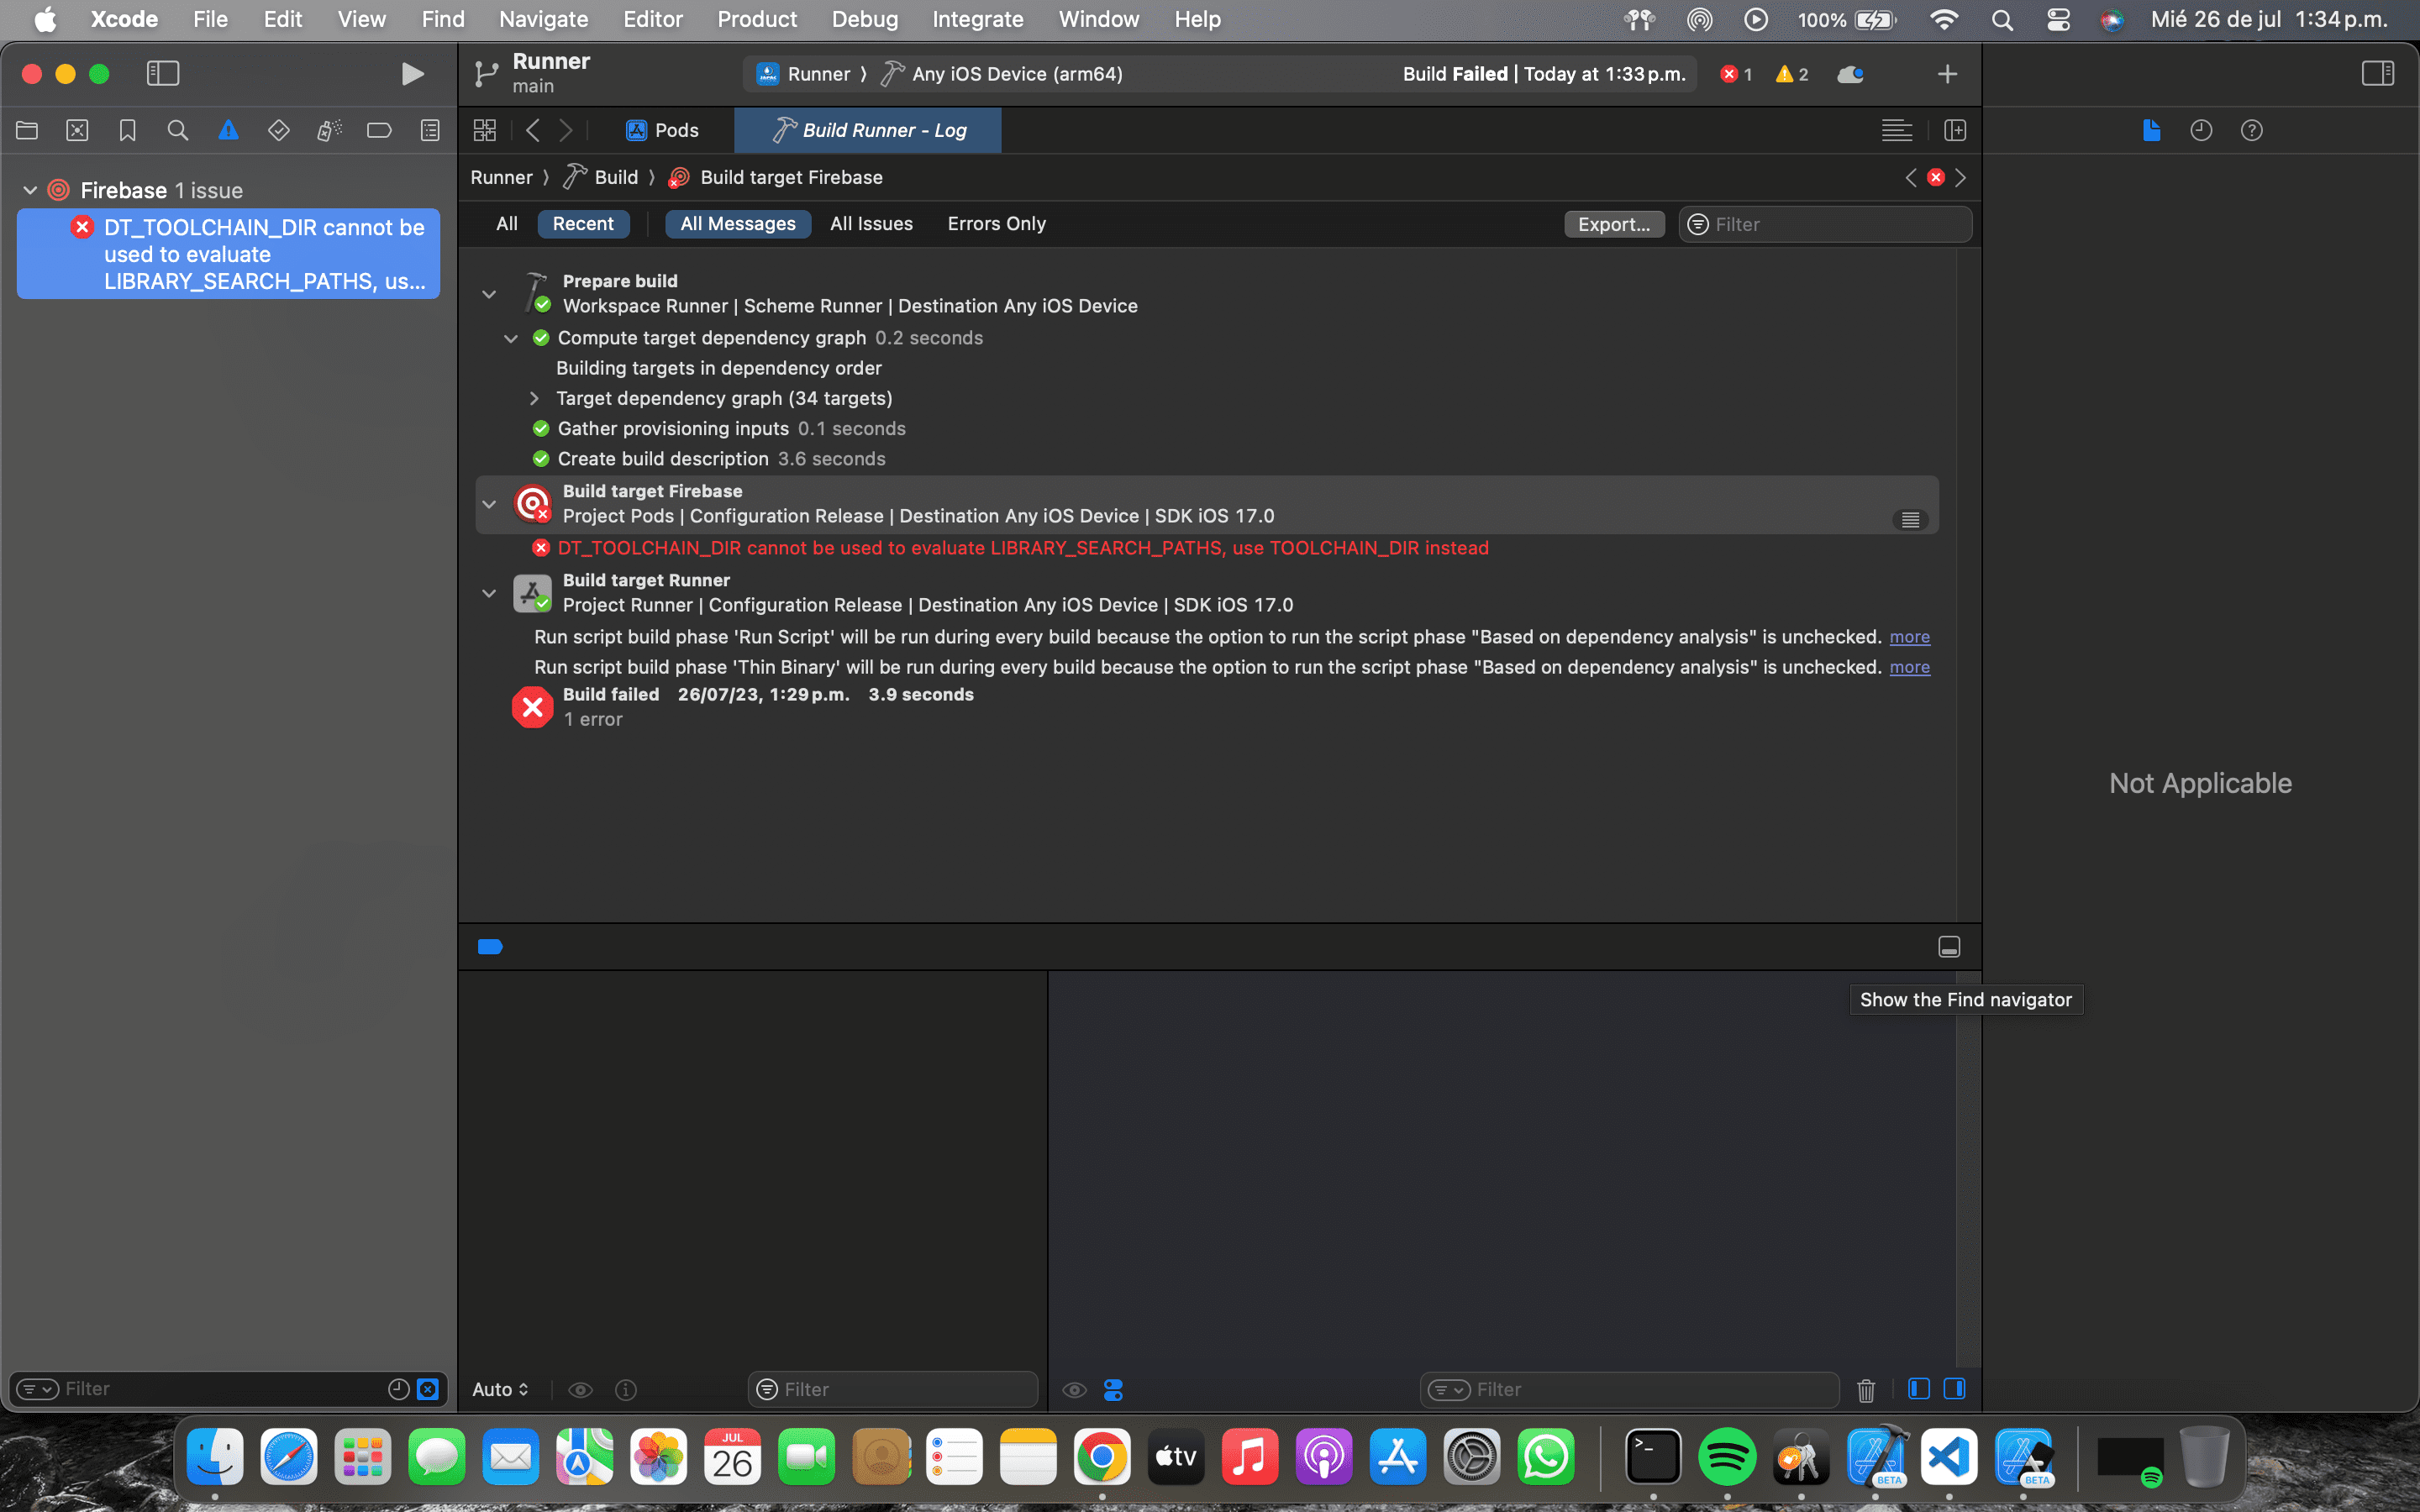The height and width of the screenshot is (1512, 2420).
Task: Click the first 'more' link in Run Script message
Action: [1909, 637]
